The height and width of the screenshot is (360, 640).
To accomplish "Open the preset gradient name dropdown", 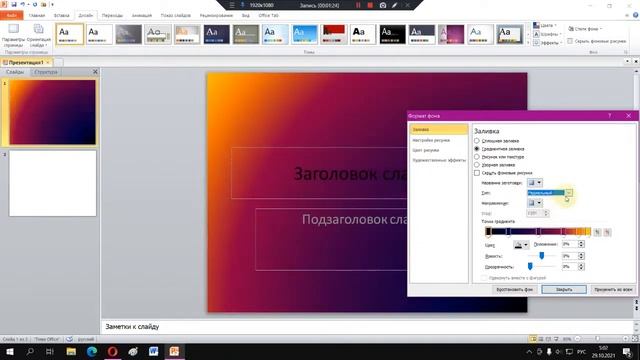I will click(x=535, y=183).
